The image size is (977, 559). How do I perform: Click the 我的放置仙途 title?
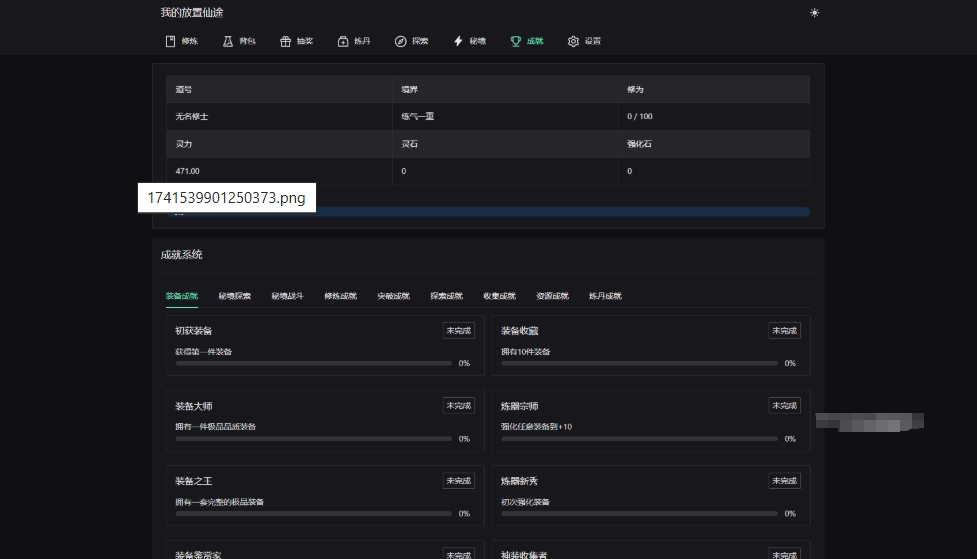[x=192, y=12]
